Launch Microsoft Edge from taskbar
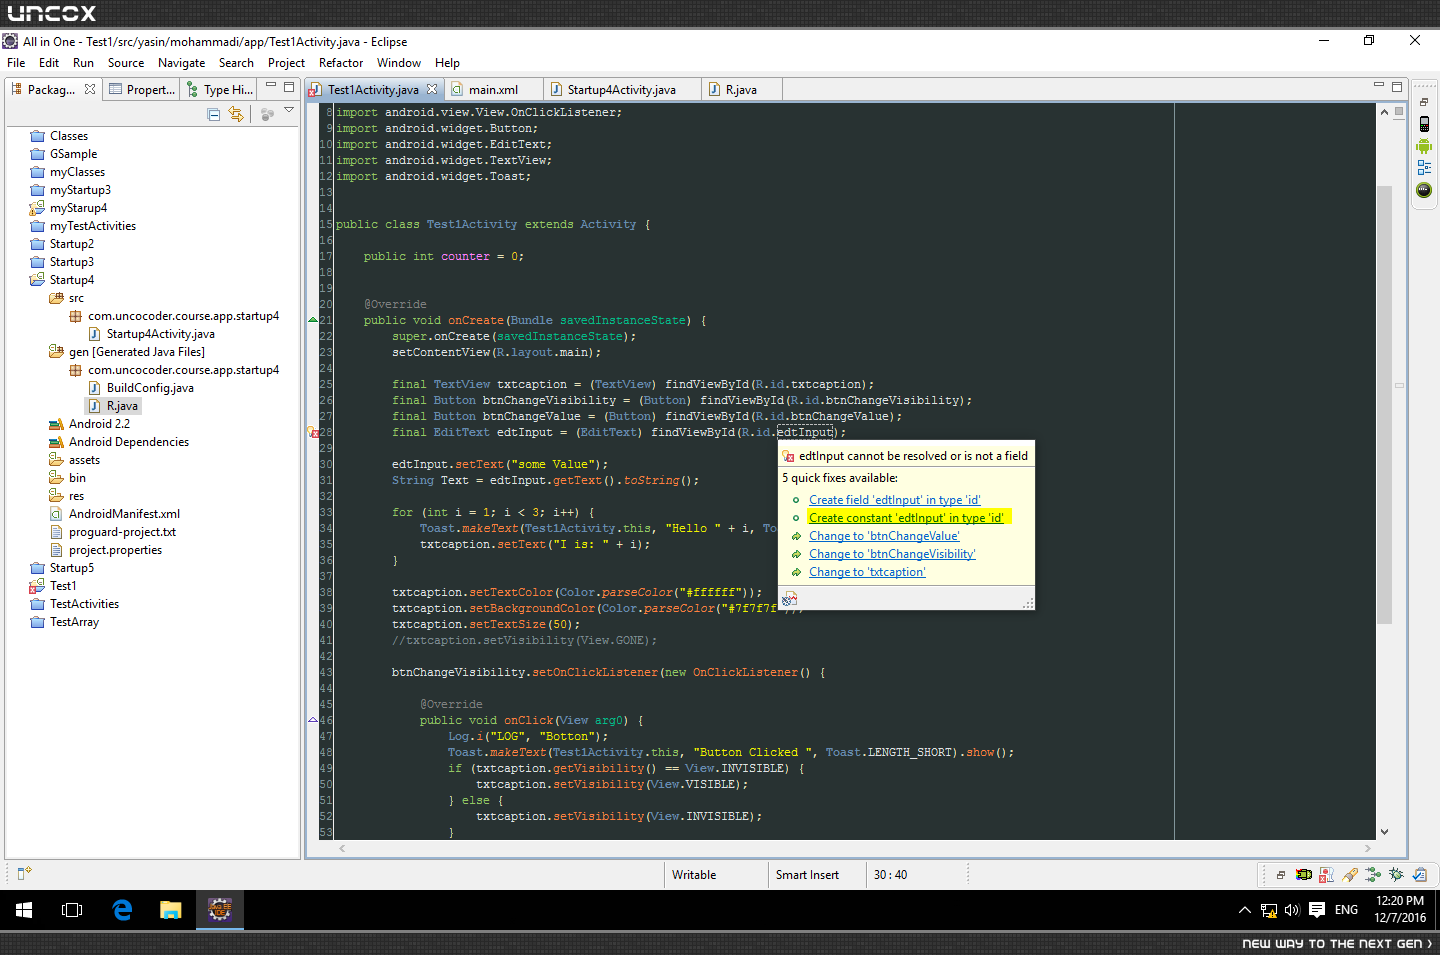 [x=122, y=910]
